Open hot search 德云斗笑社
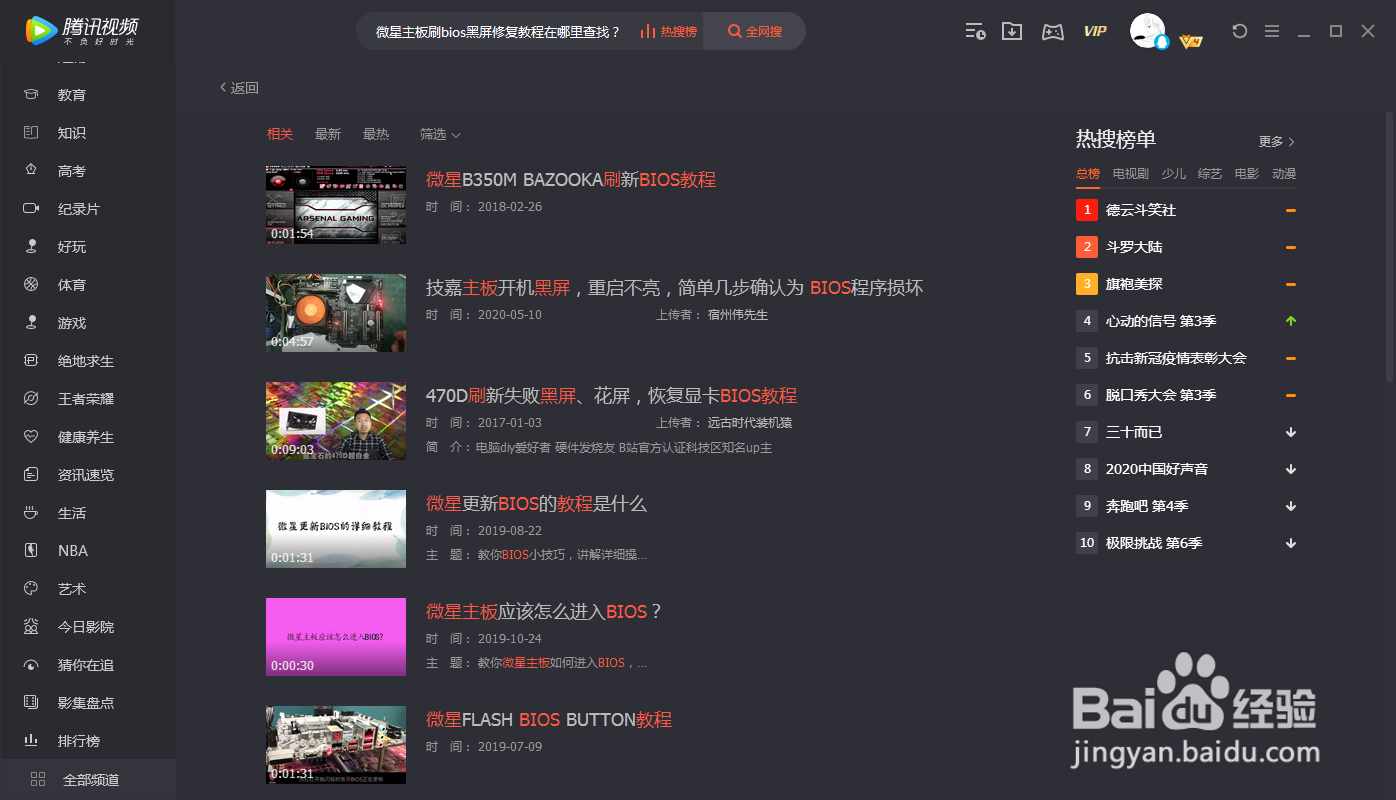The height and width of the screenshot is (800, 1396). pos(1141,211)
